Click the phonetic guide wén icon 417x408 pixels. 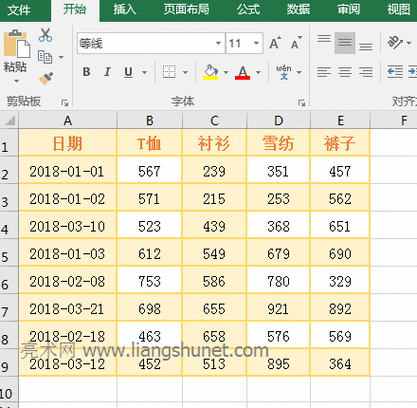click(284, 72)
